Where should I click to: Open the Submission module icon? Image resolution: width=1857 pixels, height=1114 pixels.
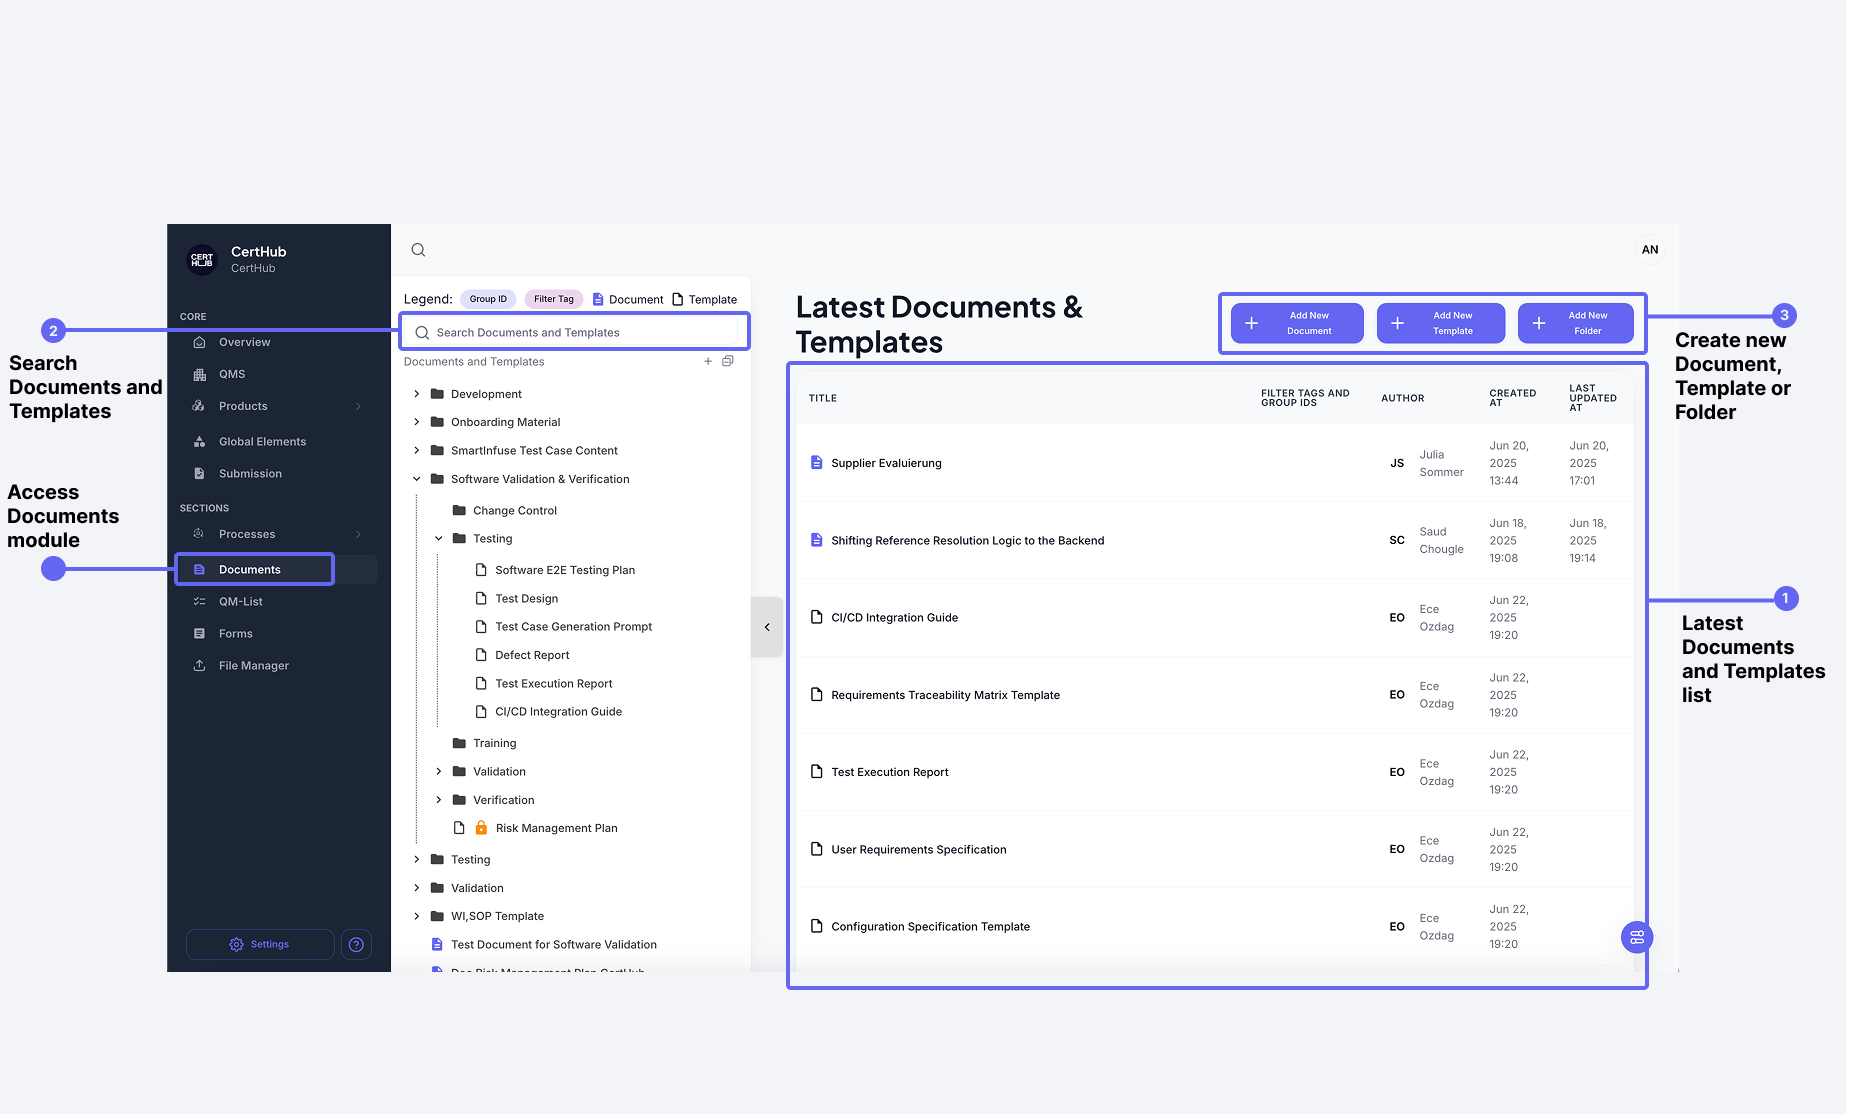click(201, 473)
